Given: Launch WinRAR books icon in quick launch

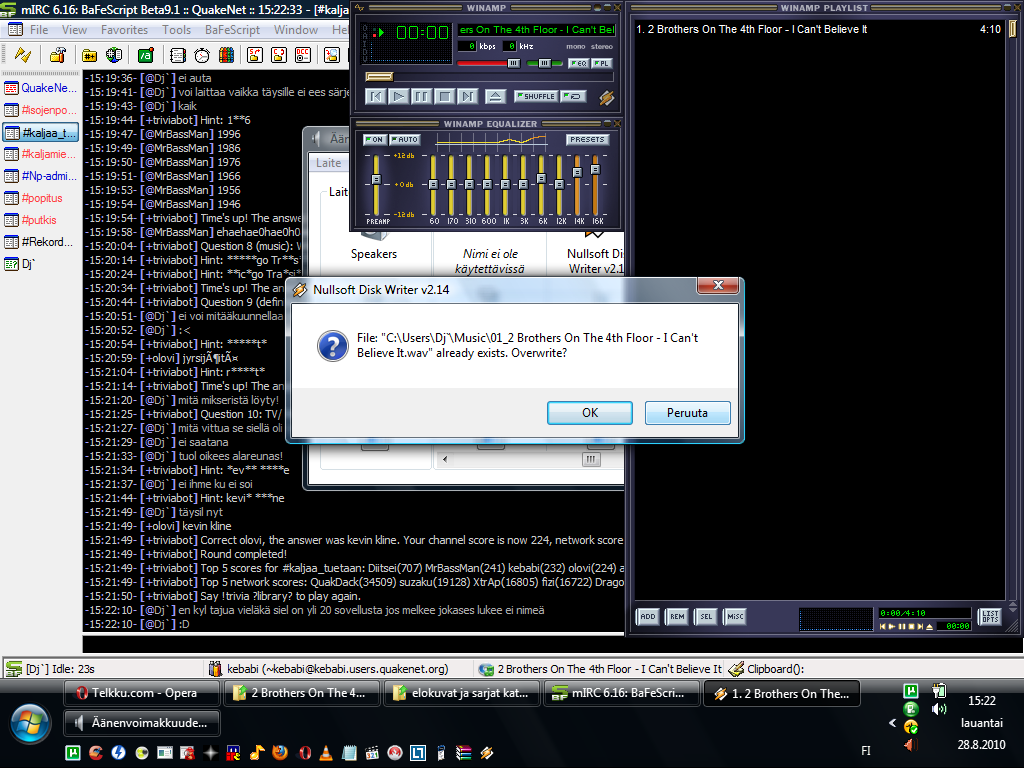Looking at the screenshot, I should click(x=464, y=752).
